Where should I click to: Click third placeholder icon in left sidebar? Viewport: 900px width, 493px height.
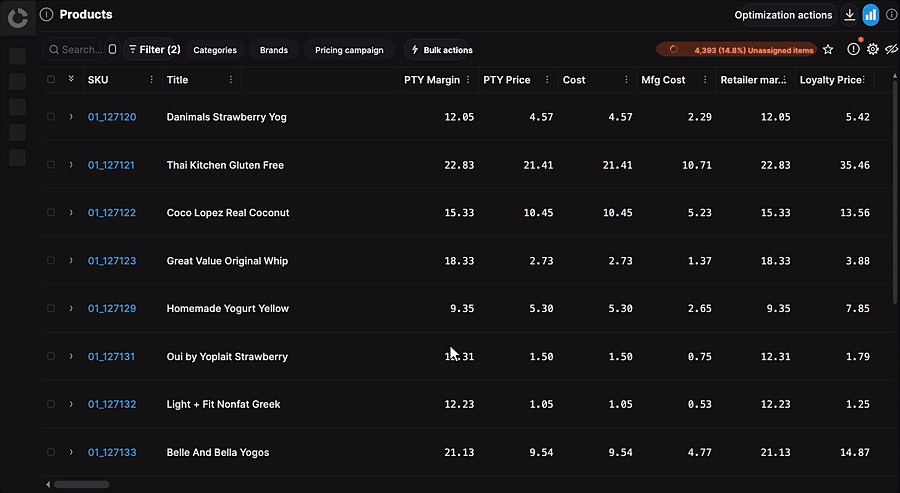(17, 107)
